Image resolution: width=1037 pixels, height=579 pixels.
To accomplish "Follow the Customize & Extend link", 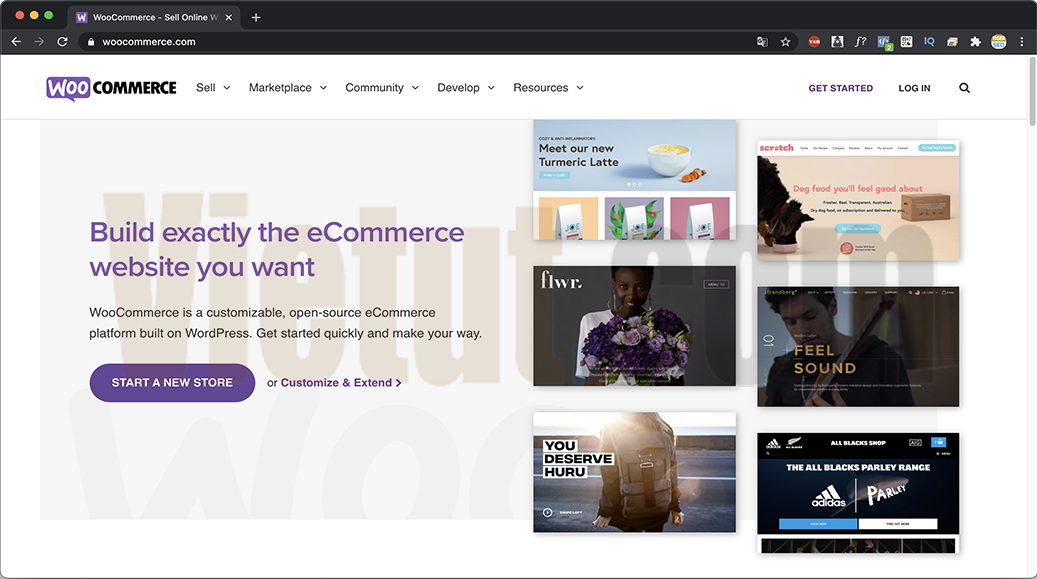I will pos(340,383).
